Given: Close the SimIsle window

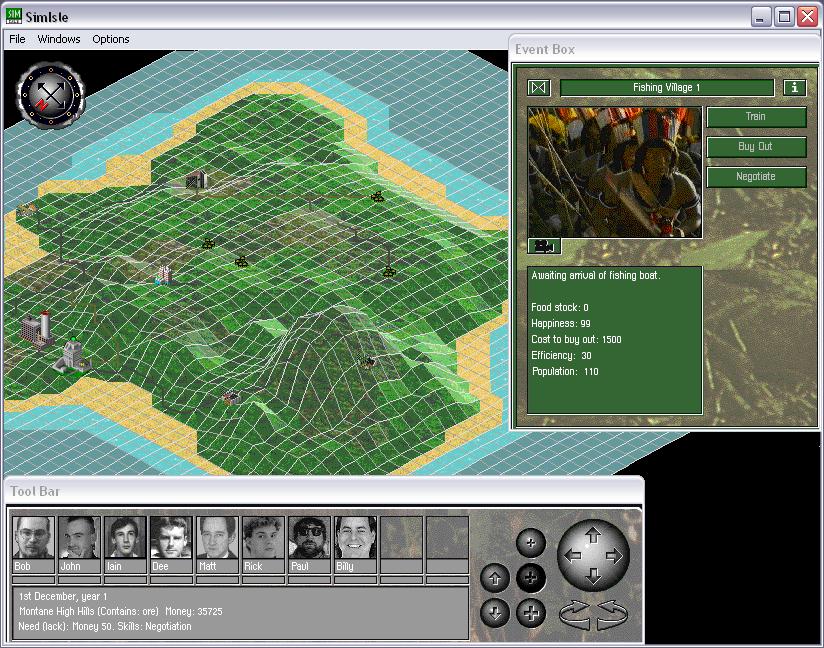Looking at the screenshot, I should click(807, 17).
